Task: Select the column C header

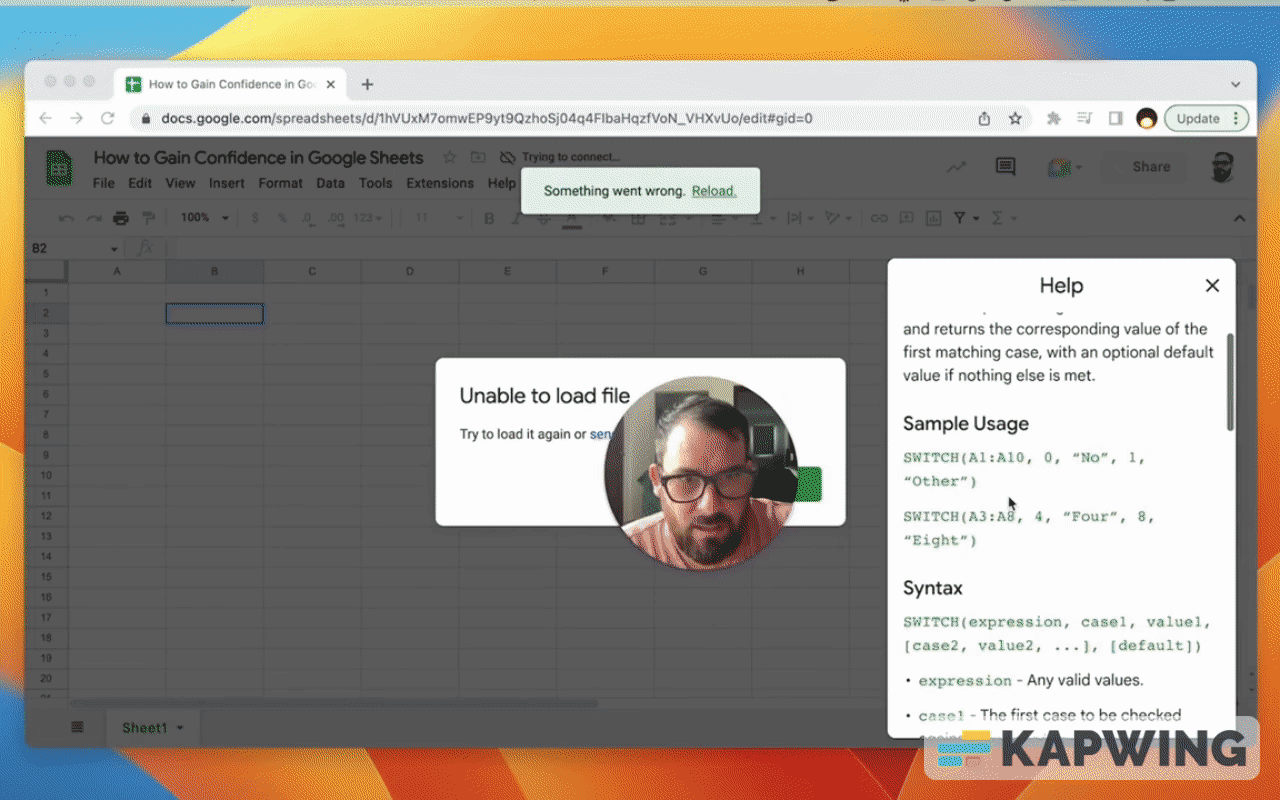Action: [x=312, y=271]
